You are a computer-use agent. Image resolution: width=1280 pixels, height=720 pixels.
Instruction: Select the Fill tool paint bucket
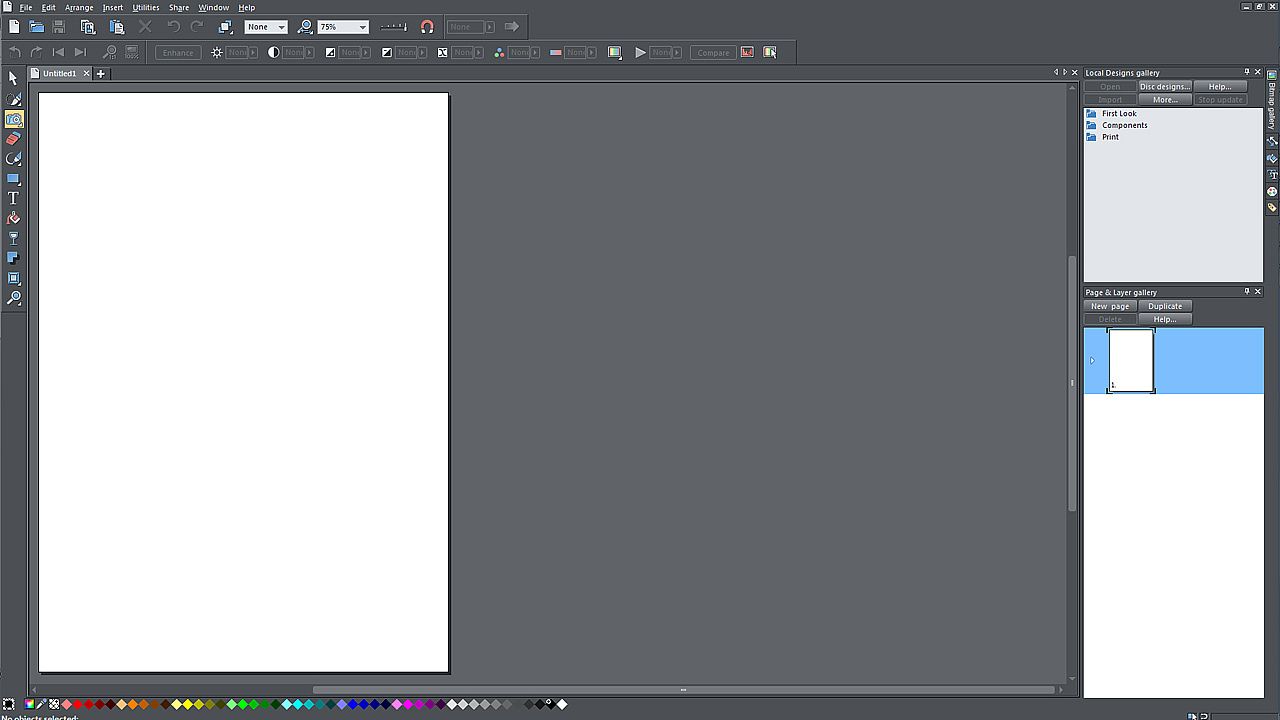click(13, 218)
